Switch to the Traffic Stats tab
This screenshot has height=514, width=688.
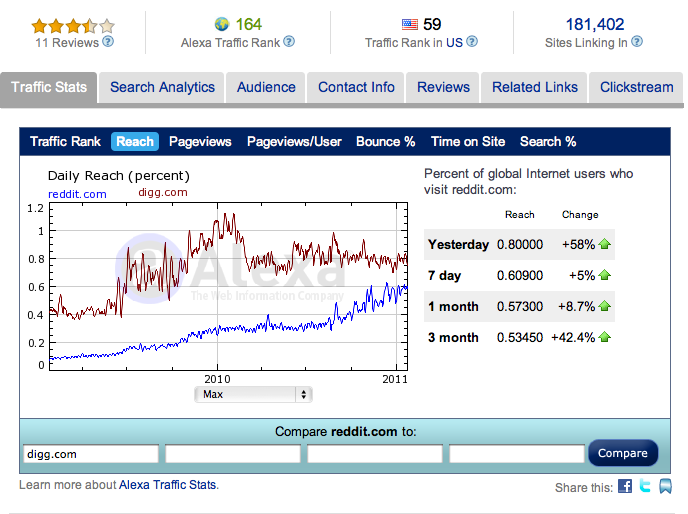click(49, 87)
